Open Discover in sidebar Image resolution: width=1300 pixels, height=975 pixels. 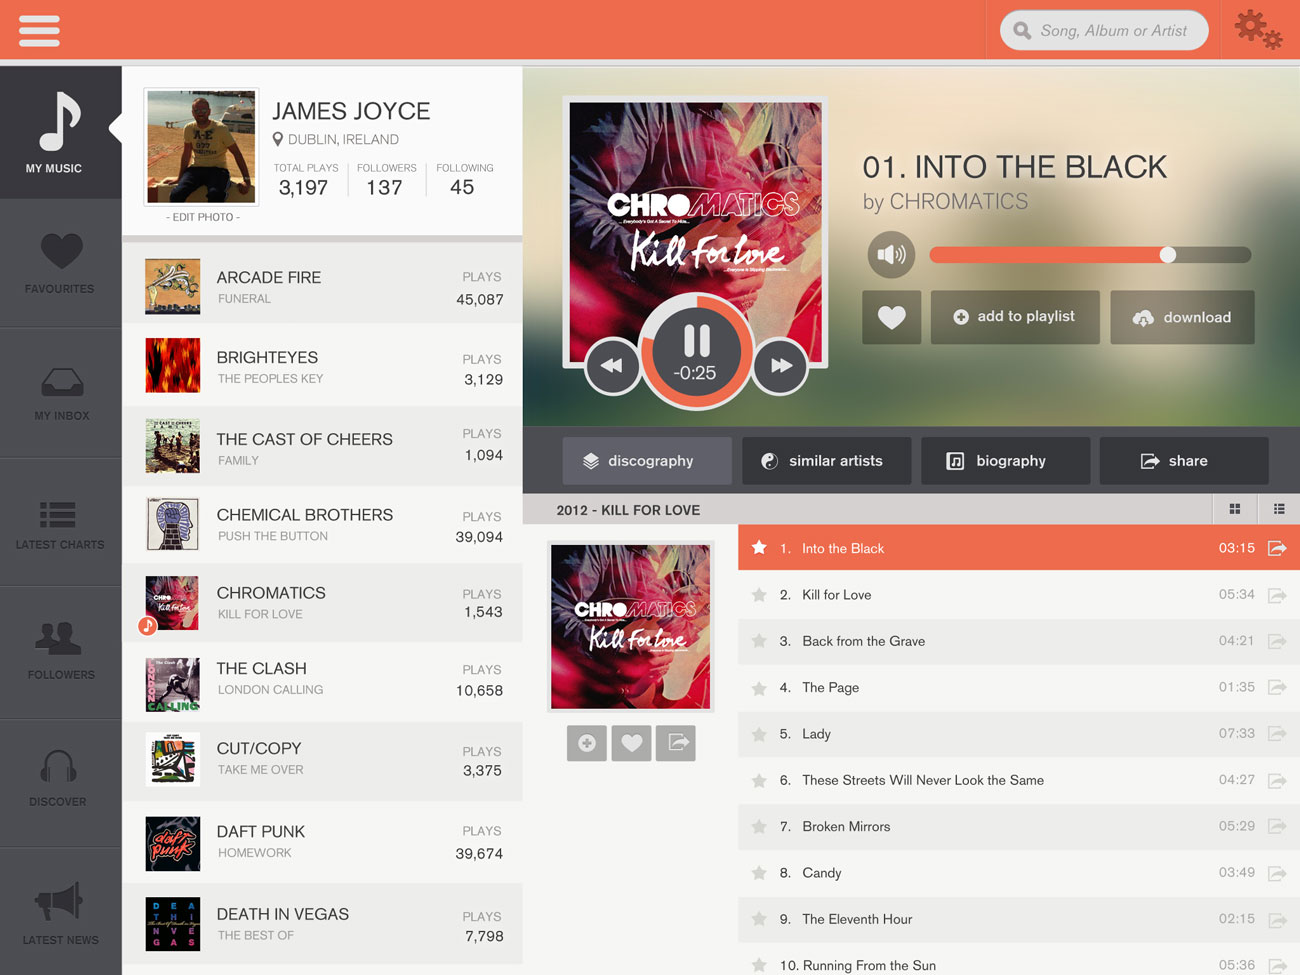pyautogui.click(x=60, y=782)
